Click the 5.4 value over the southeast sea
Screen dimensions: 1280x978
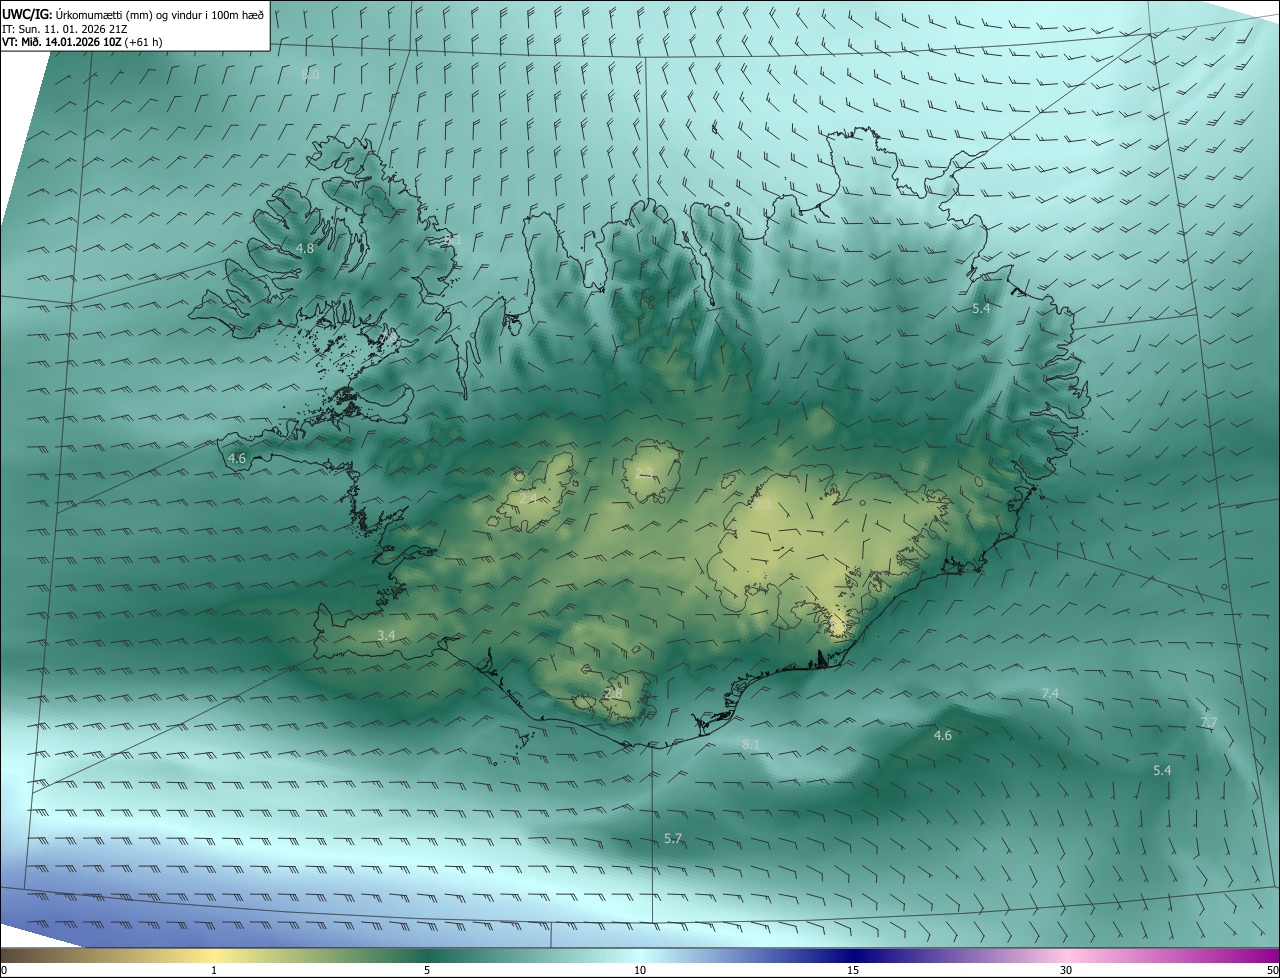pyautogui.click(x=1162, y=770)
